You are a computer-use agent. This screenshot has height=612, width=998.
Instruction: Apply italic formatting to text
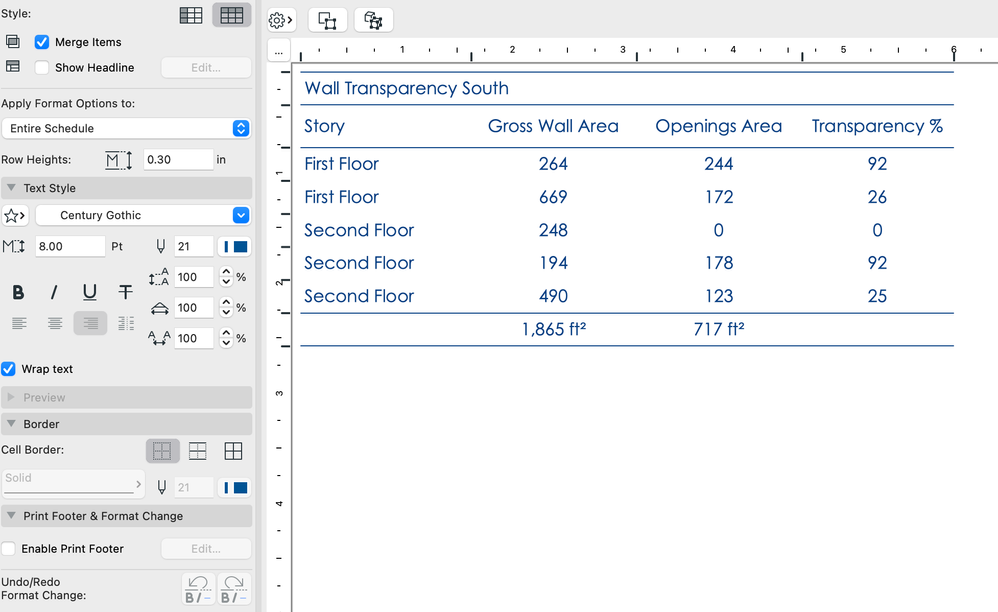pos(54,291)
